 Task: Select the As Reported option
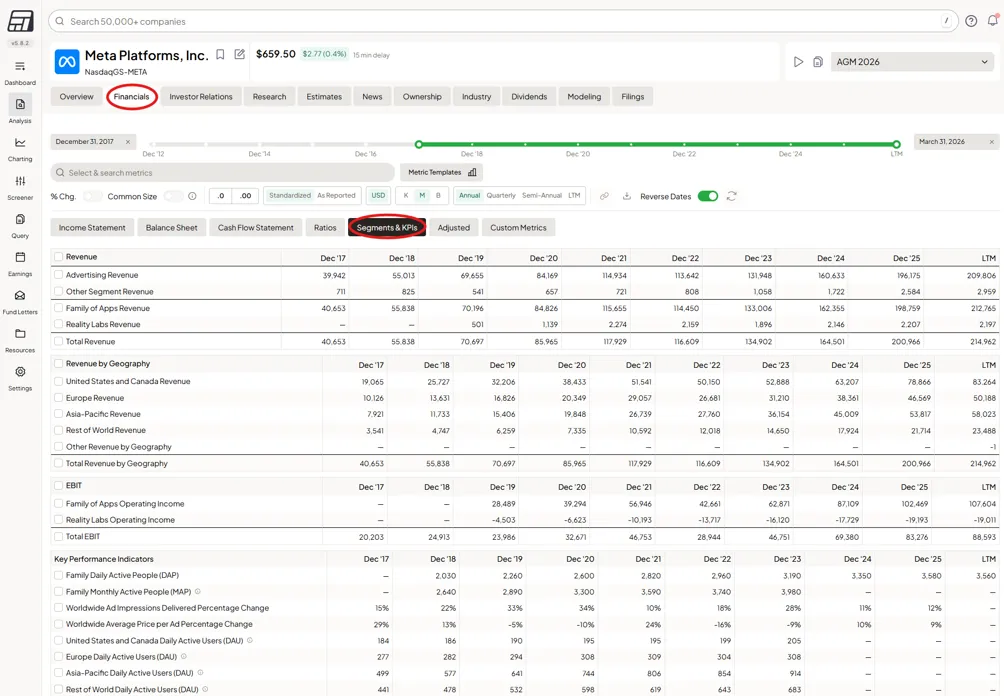click(x=336, y=196)
